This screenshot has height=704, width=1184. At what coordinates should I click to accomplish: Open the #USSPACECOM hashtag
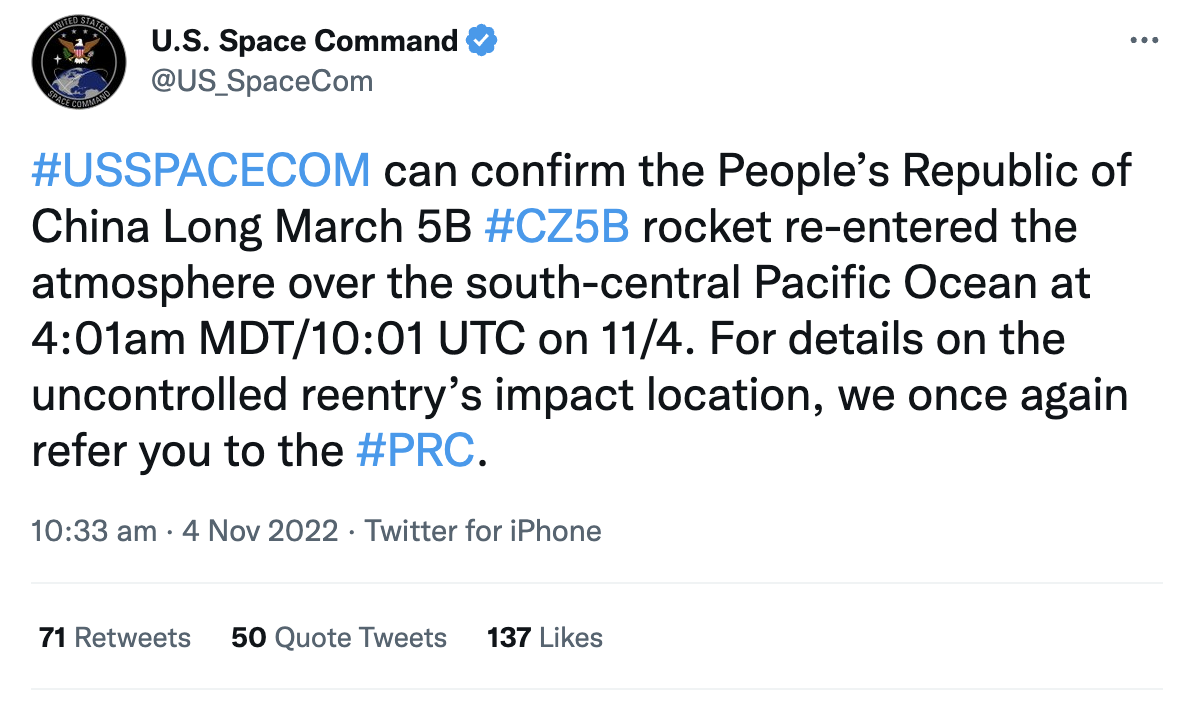click(x=201, y=170)
